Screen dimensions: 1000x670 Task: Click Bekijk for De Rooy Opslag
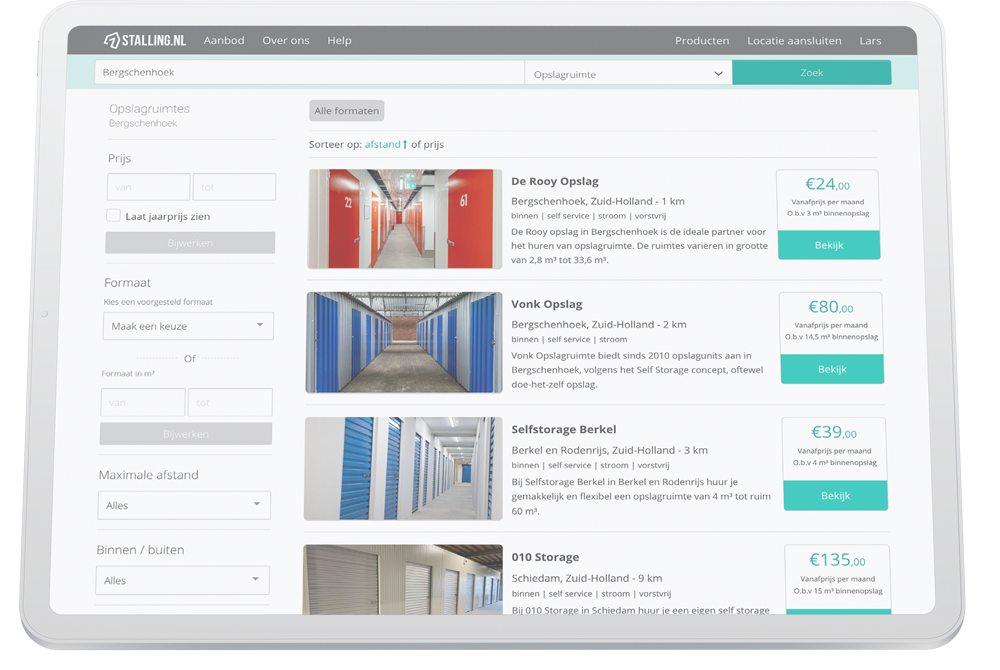829,245
